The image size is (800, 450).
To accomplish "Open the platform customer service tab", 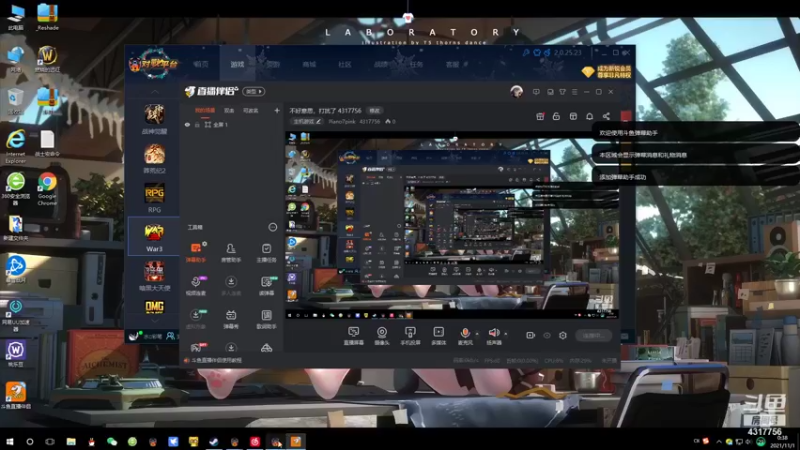I will [453, 64].
